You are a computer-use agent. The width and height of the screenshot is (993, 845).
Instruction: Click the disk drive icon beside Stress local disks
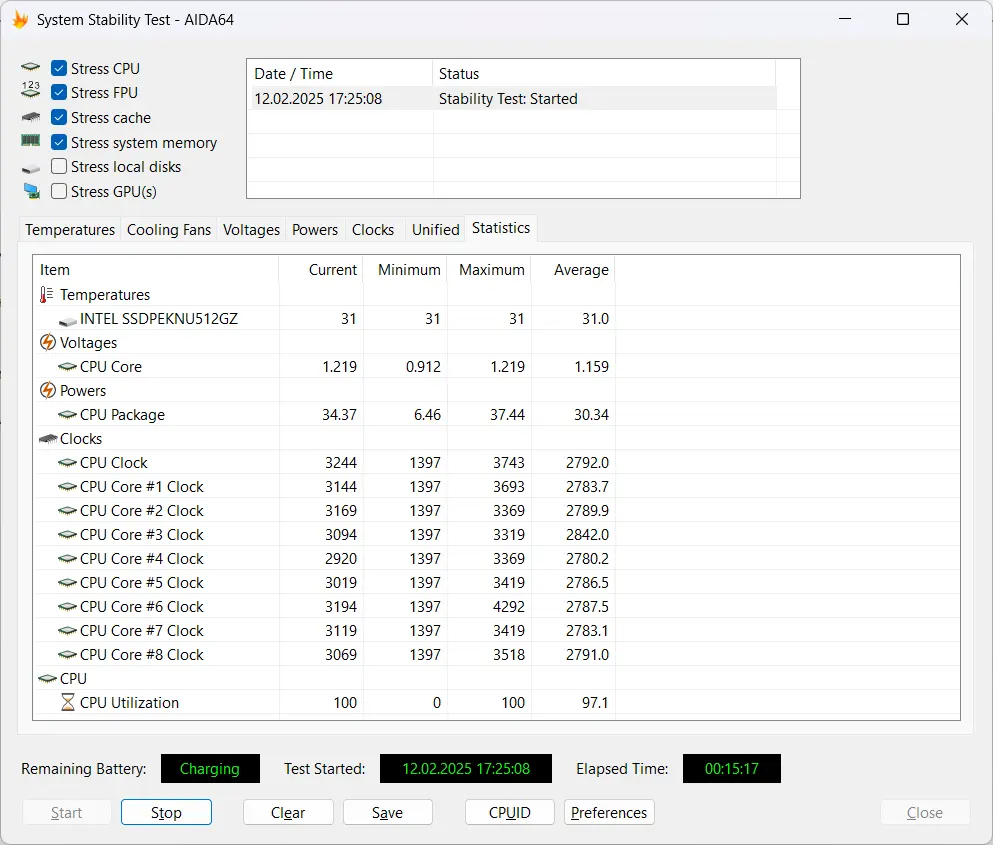(x=30, y=168)
